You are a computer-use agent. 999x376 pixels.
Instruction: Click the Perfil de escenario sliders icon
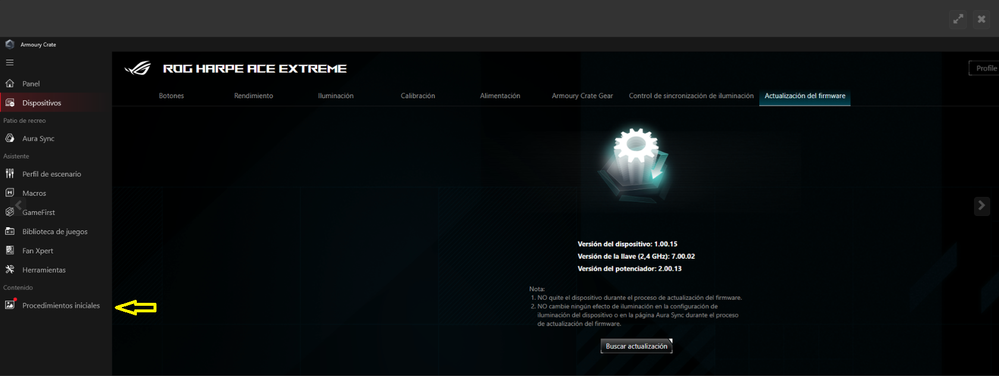(x=10, y=174)
